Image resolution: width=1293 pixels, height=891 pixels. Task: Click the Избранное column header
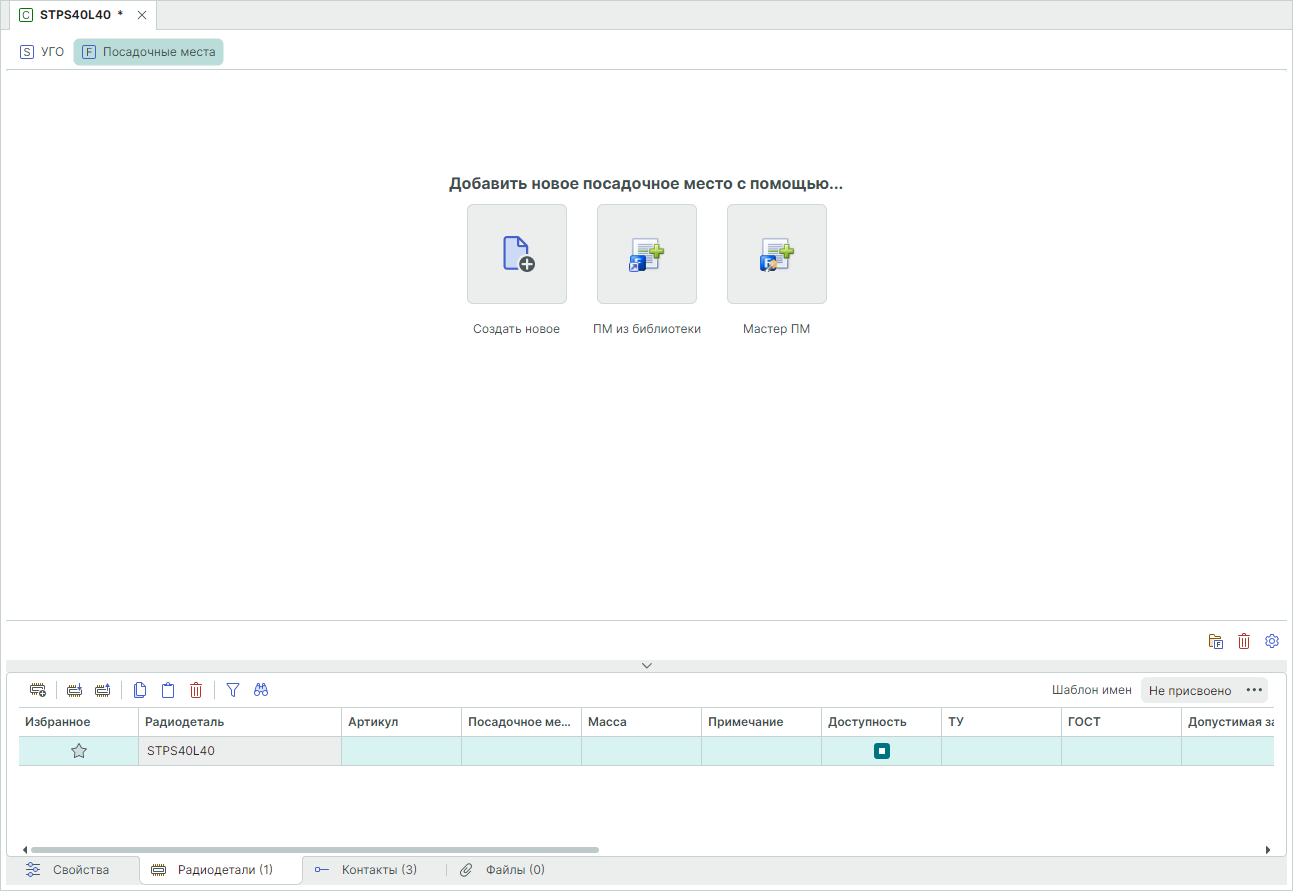click(78, 722)
